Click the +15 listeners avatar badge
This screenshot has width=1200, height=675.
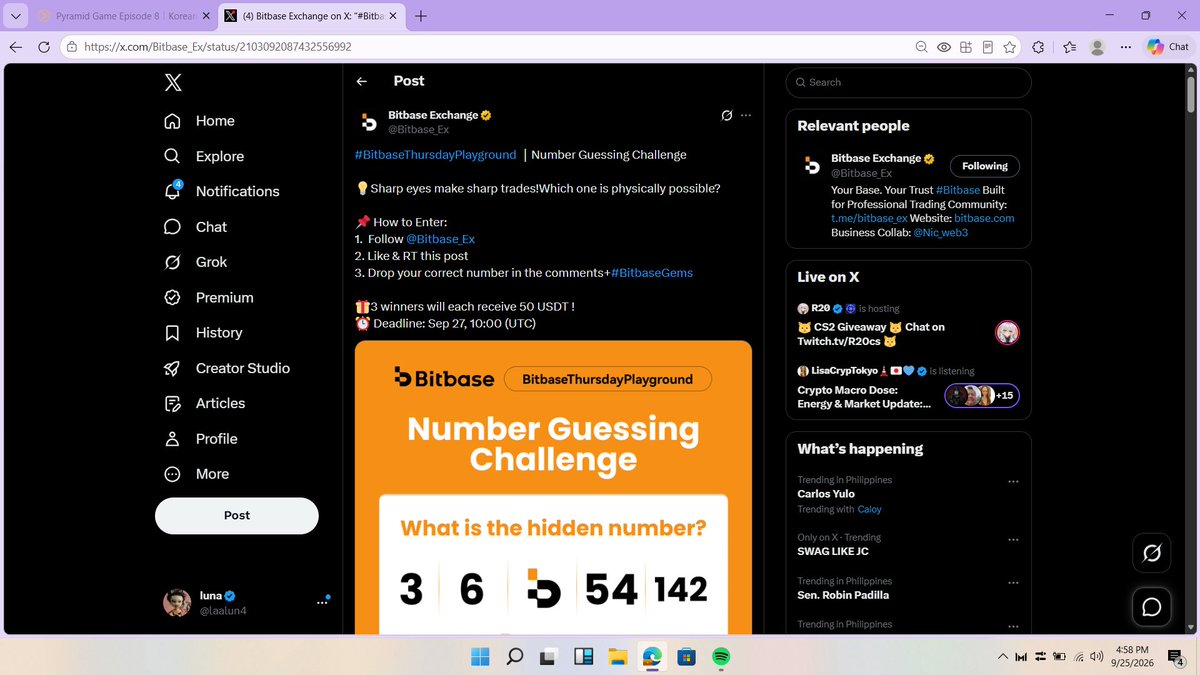[982, 396]
